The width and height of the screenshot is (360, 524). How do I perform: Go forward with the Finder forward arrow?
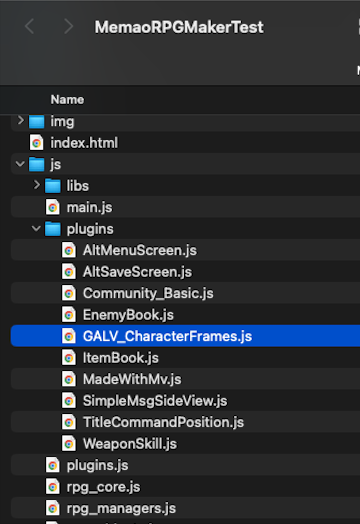pos(69,26)
